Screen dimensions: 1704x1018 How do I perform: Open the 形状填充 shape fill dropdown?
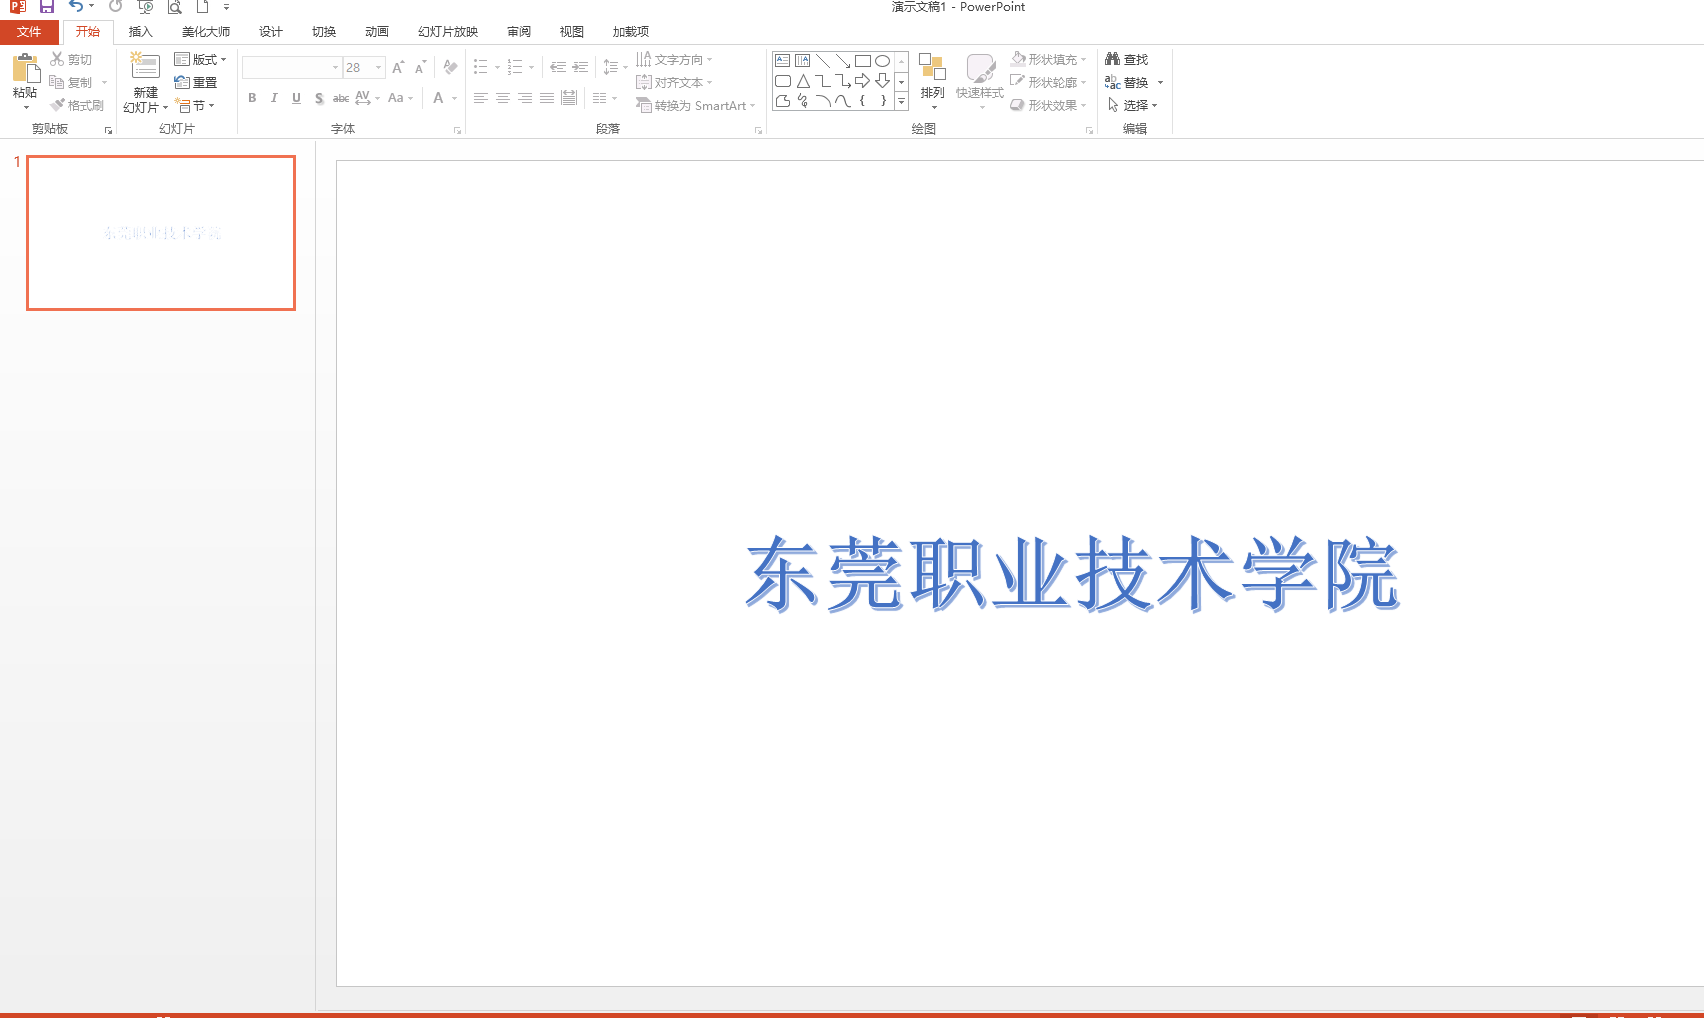pos(1048,60)
